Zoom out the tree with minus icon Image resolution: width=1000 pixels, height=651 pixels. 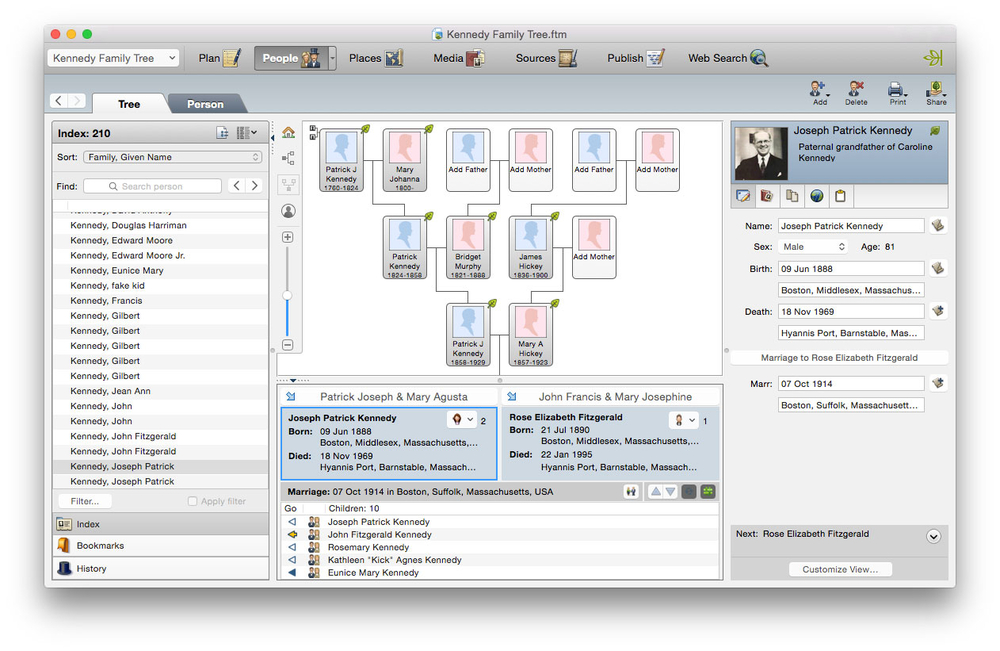288,345
